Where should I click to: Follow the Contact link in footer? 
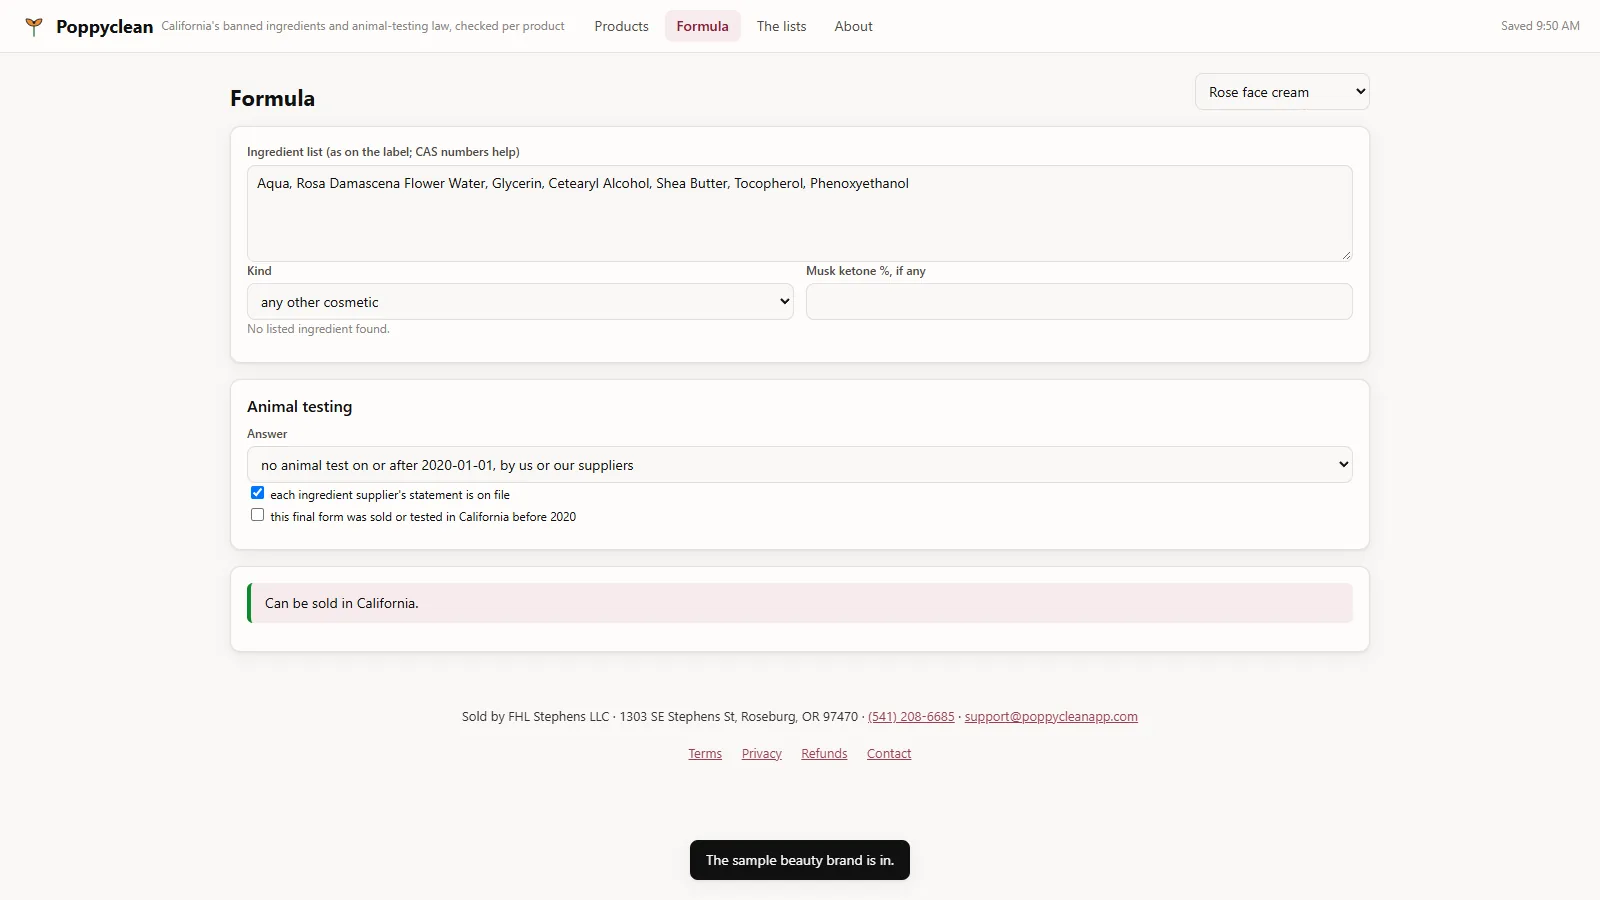click(889, 754)
